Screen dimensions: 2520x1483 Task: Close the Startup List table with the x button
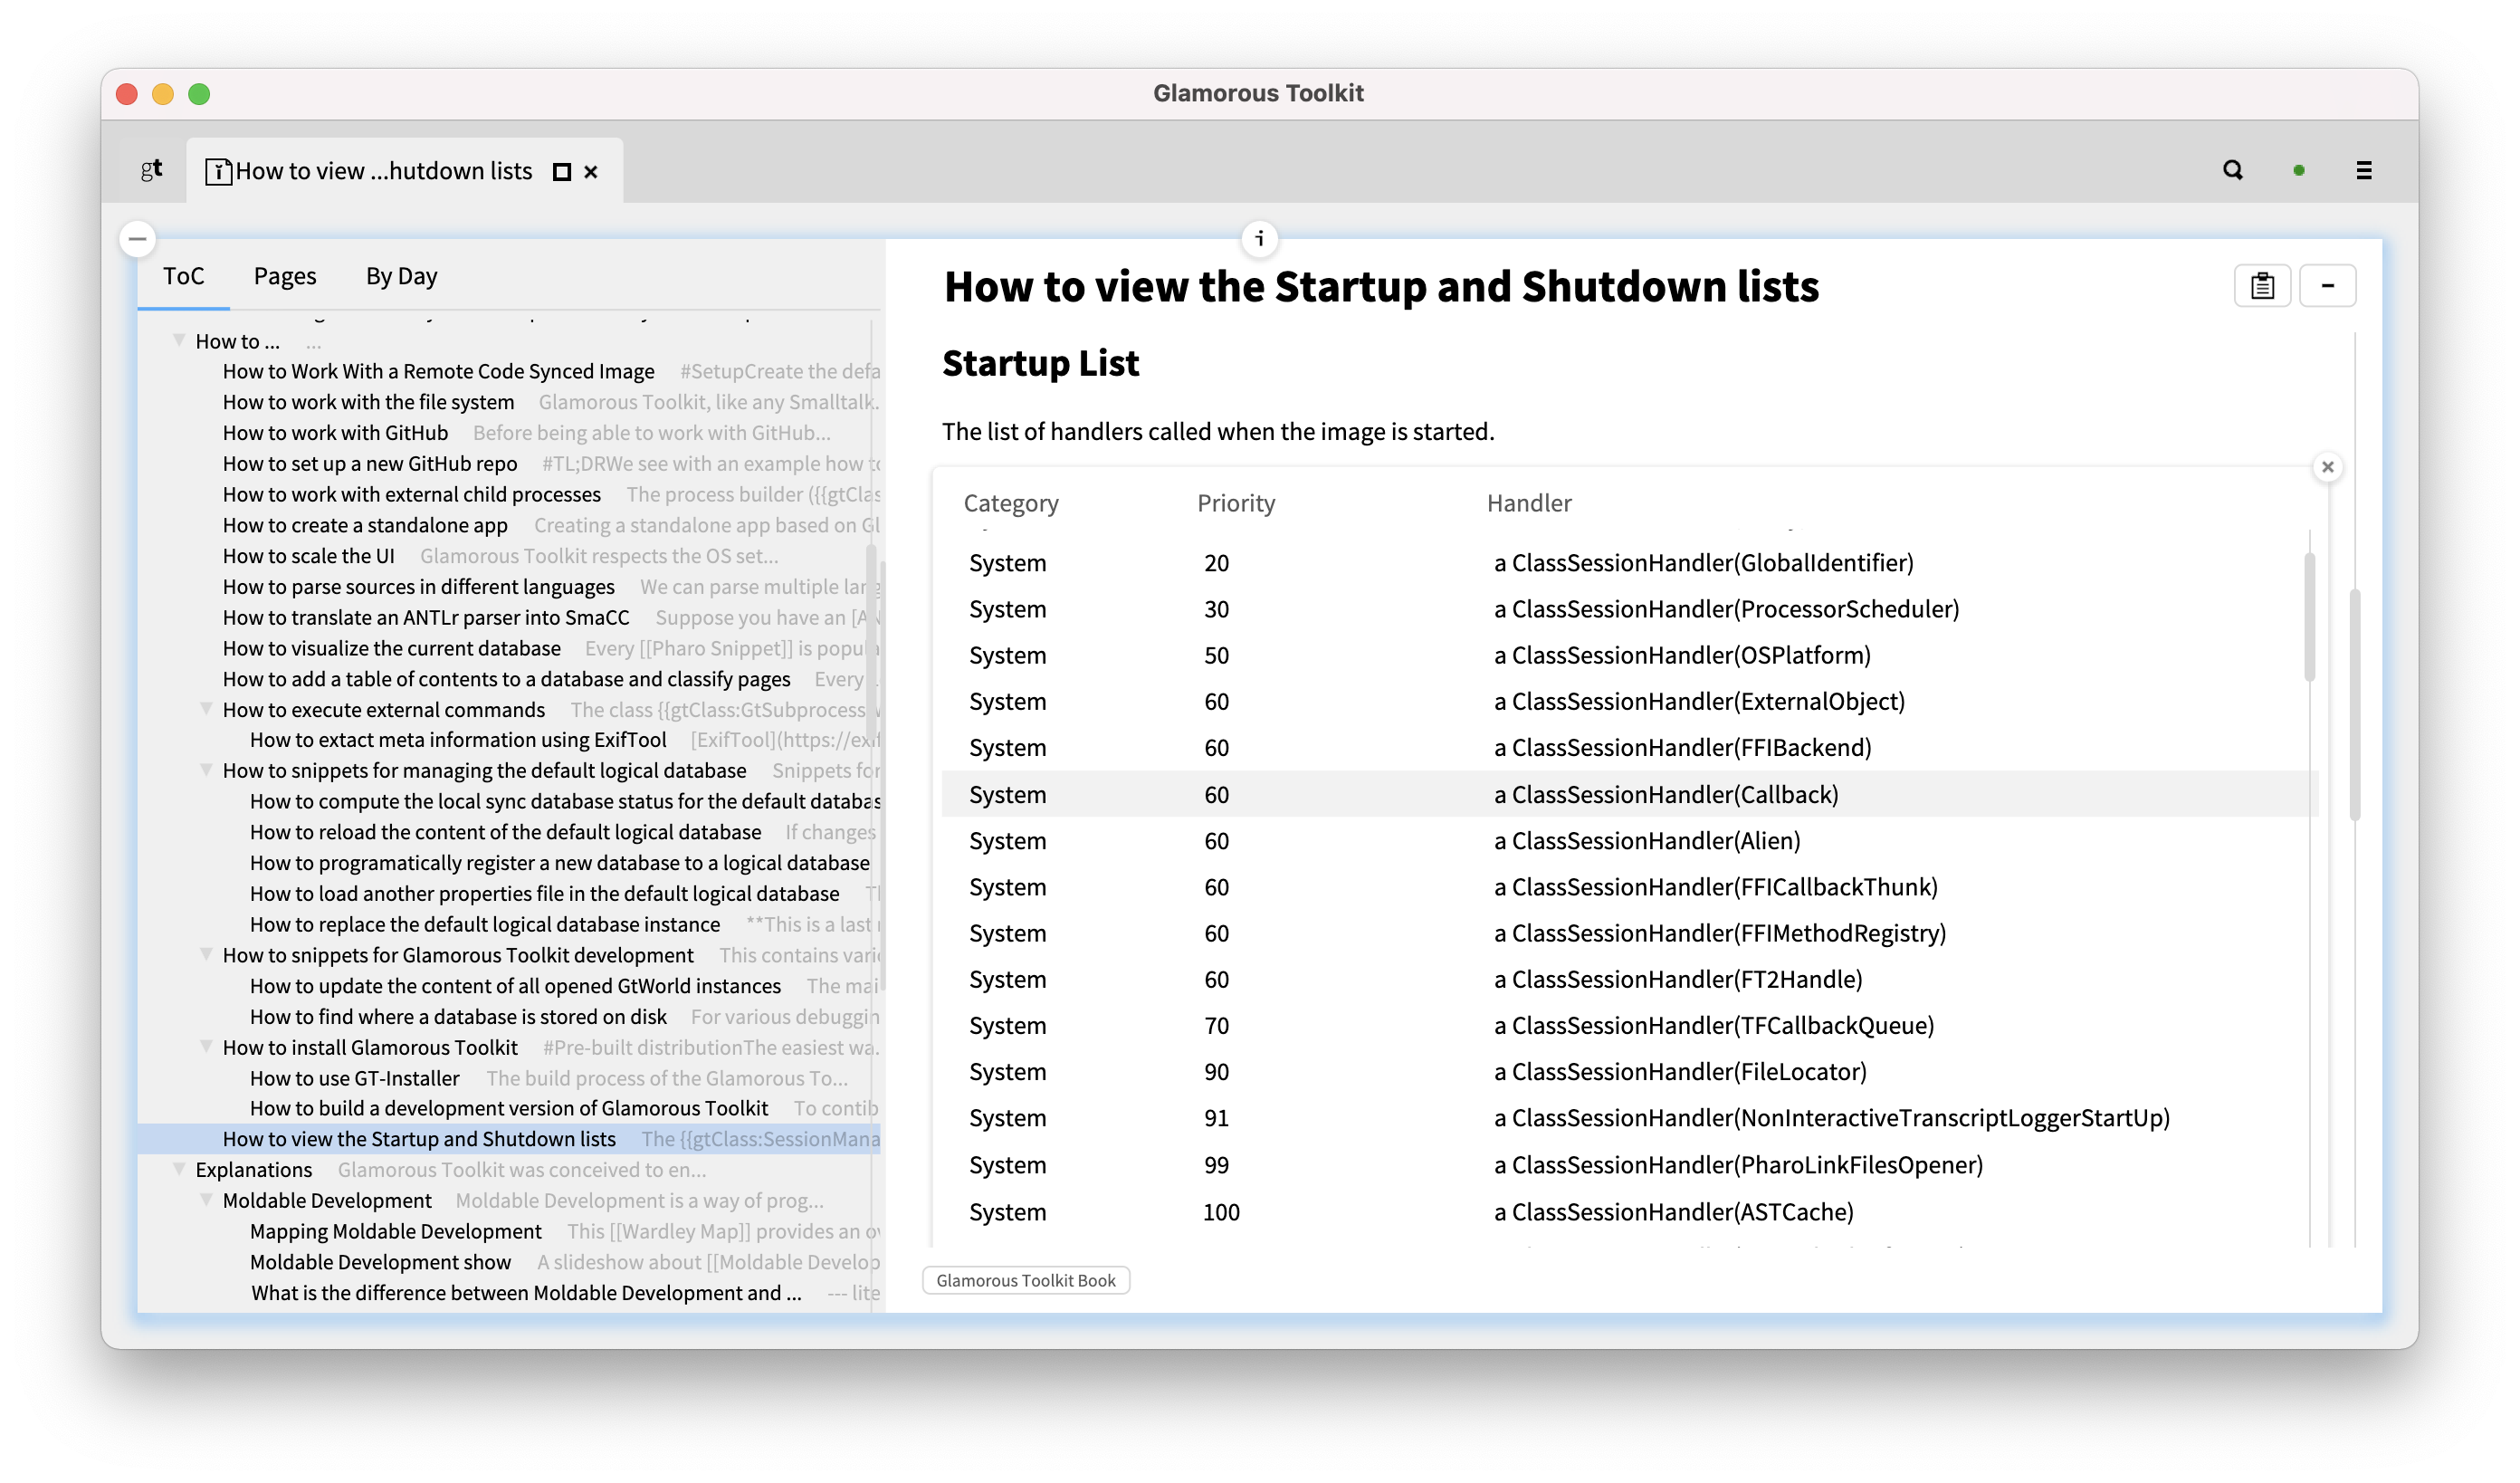tap(2327, 467)
